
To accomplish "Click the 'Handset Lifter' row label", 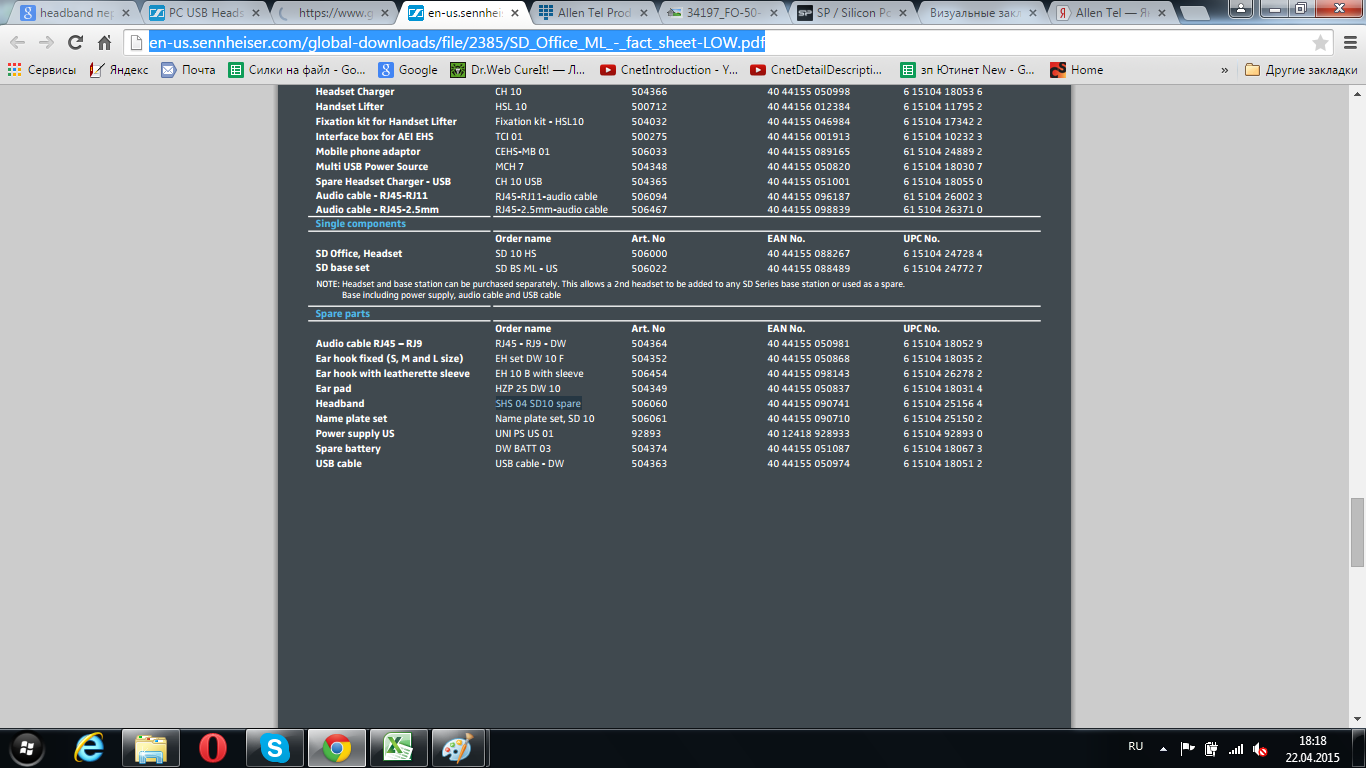I will point(350,107).
